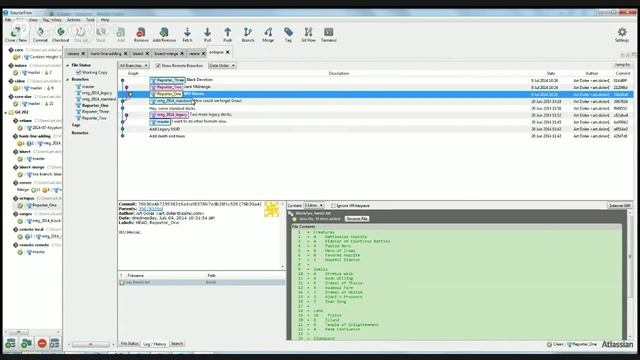Select the 'Add death and taxes' commit row
Image resolution: width=640 pixels, height=360 pixels.
[x=375, y=136]
